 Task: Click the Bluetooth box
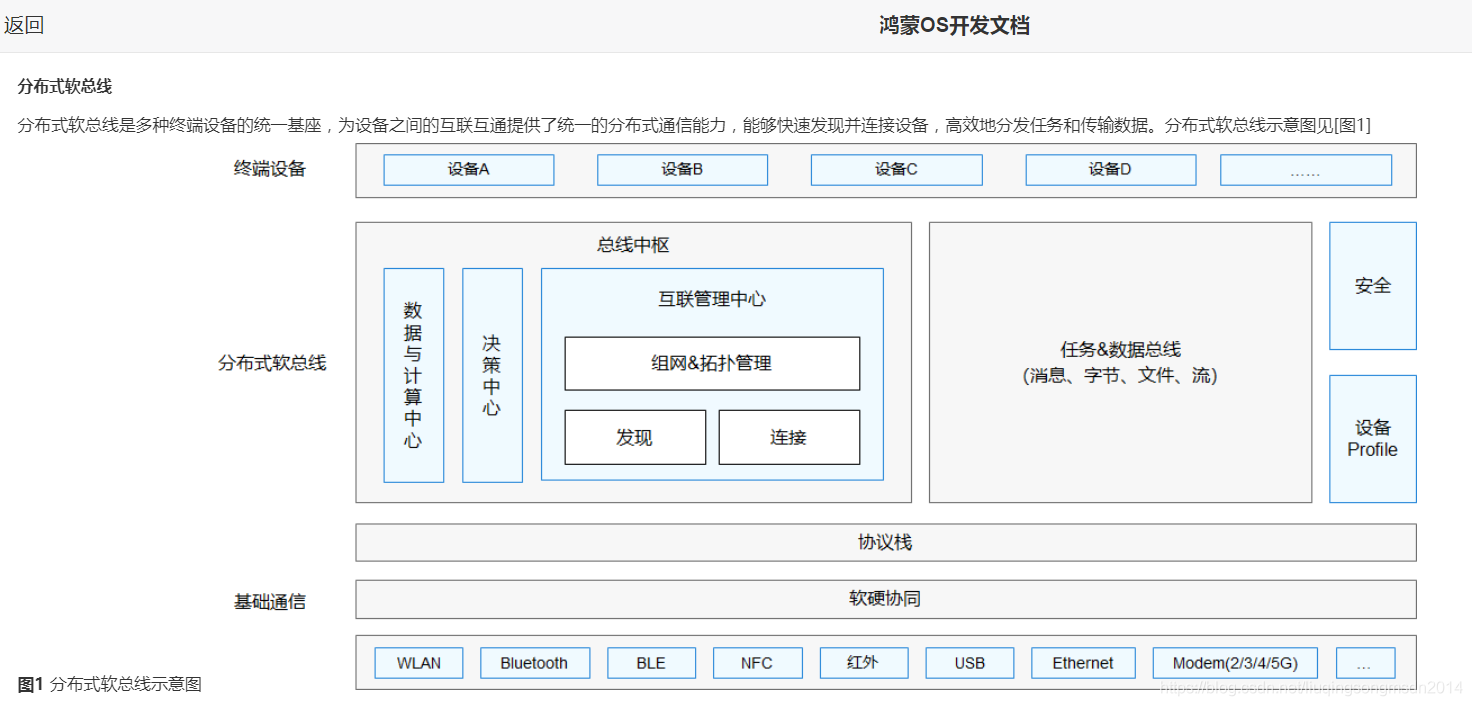tap(535, 663)
